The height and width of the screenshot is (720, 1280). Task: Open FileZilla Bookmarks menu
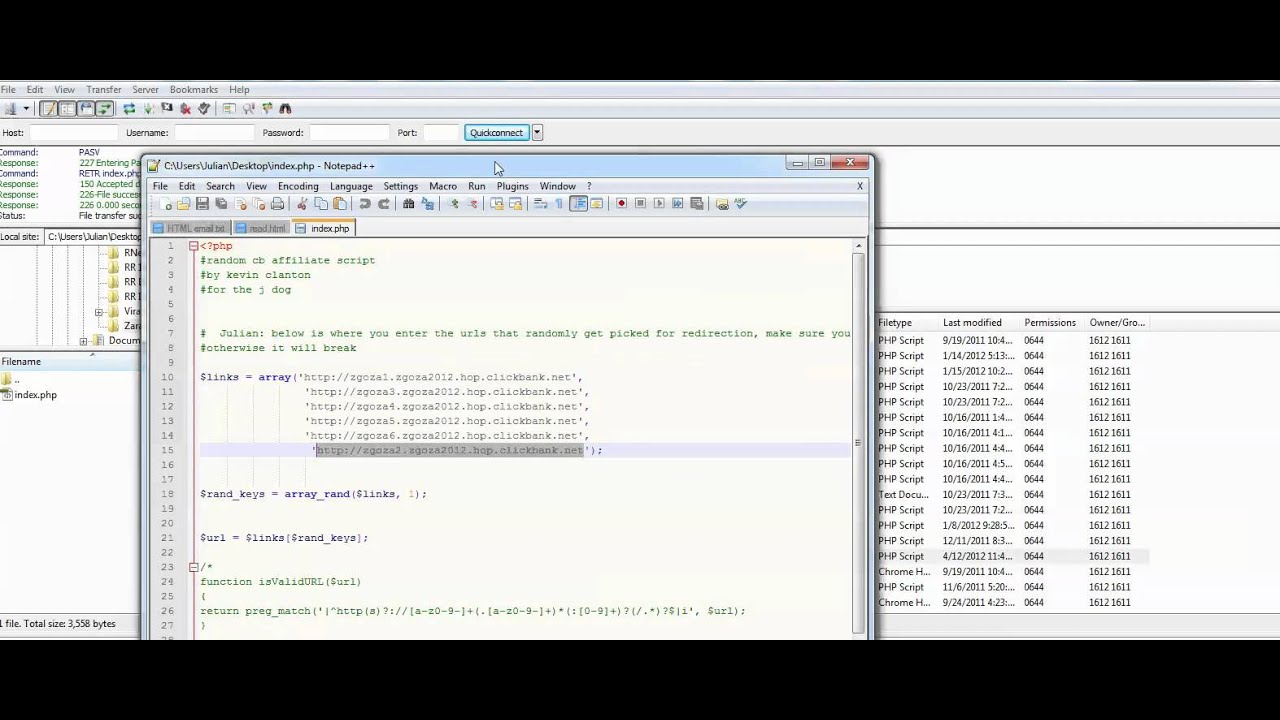pos(194,90)
